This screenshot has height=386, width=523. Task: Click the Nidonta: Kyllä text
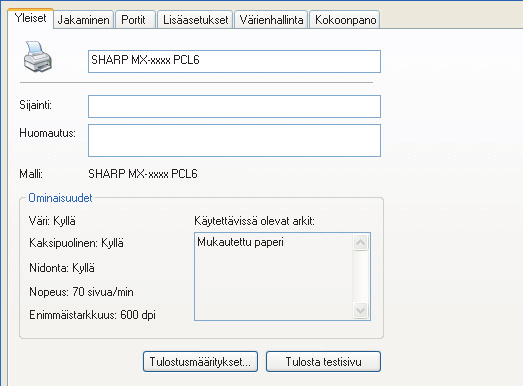tap(62, 268)
